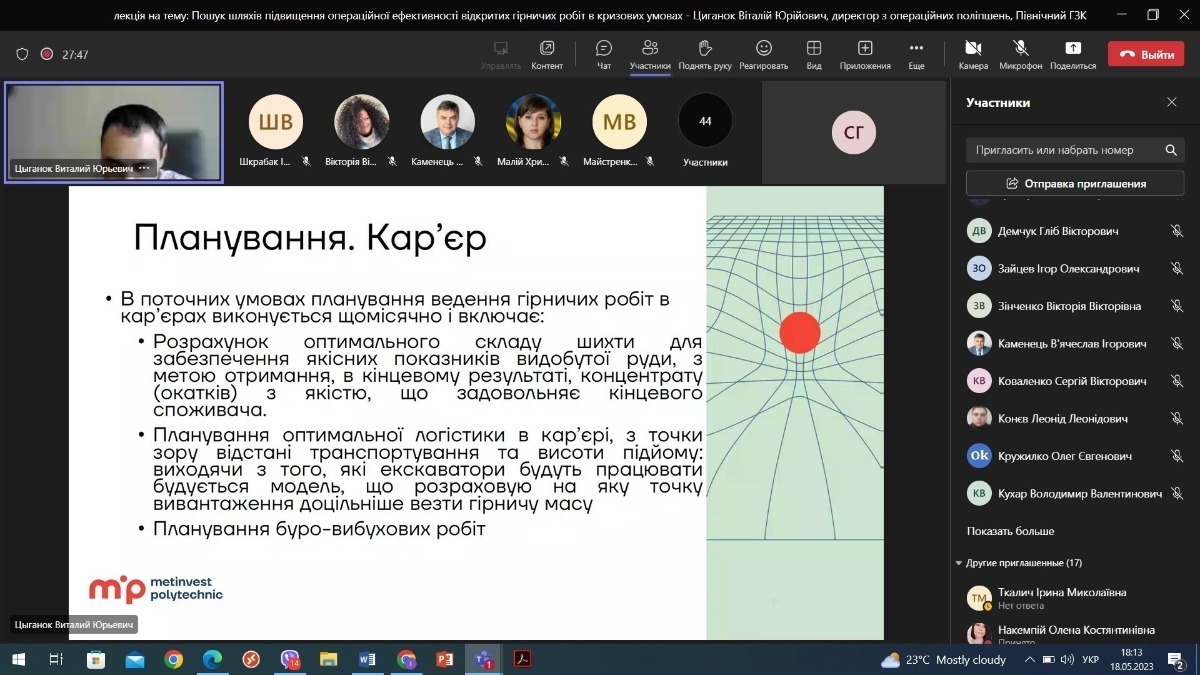The width and height of the screenshot is (1200, 675).
Task: Close the Участники side panel
Action: [1171, 103]
